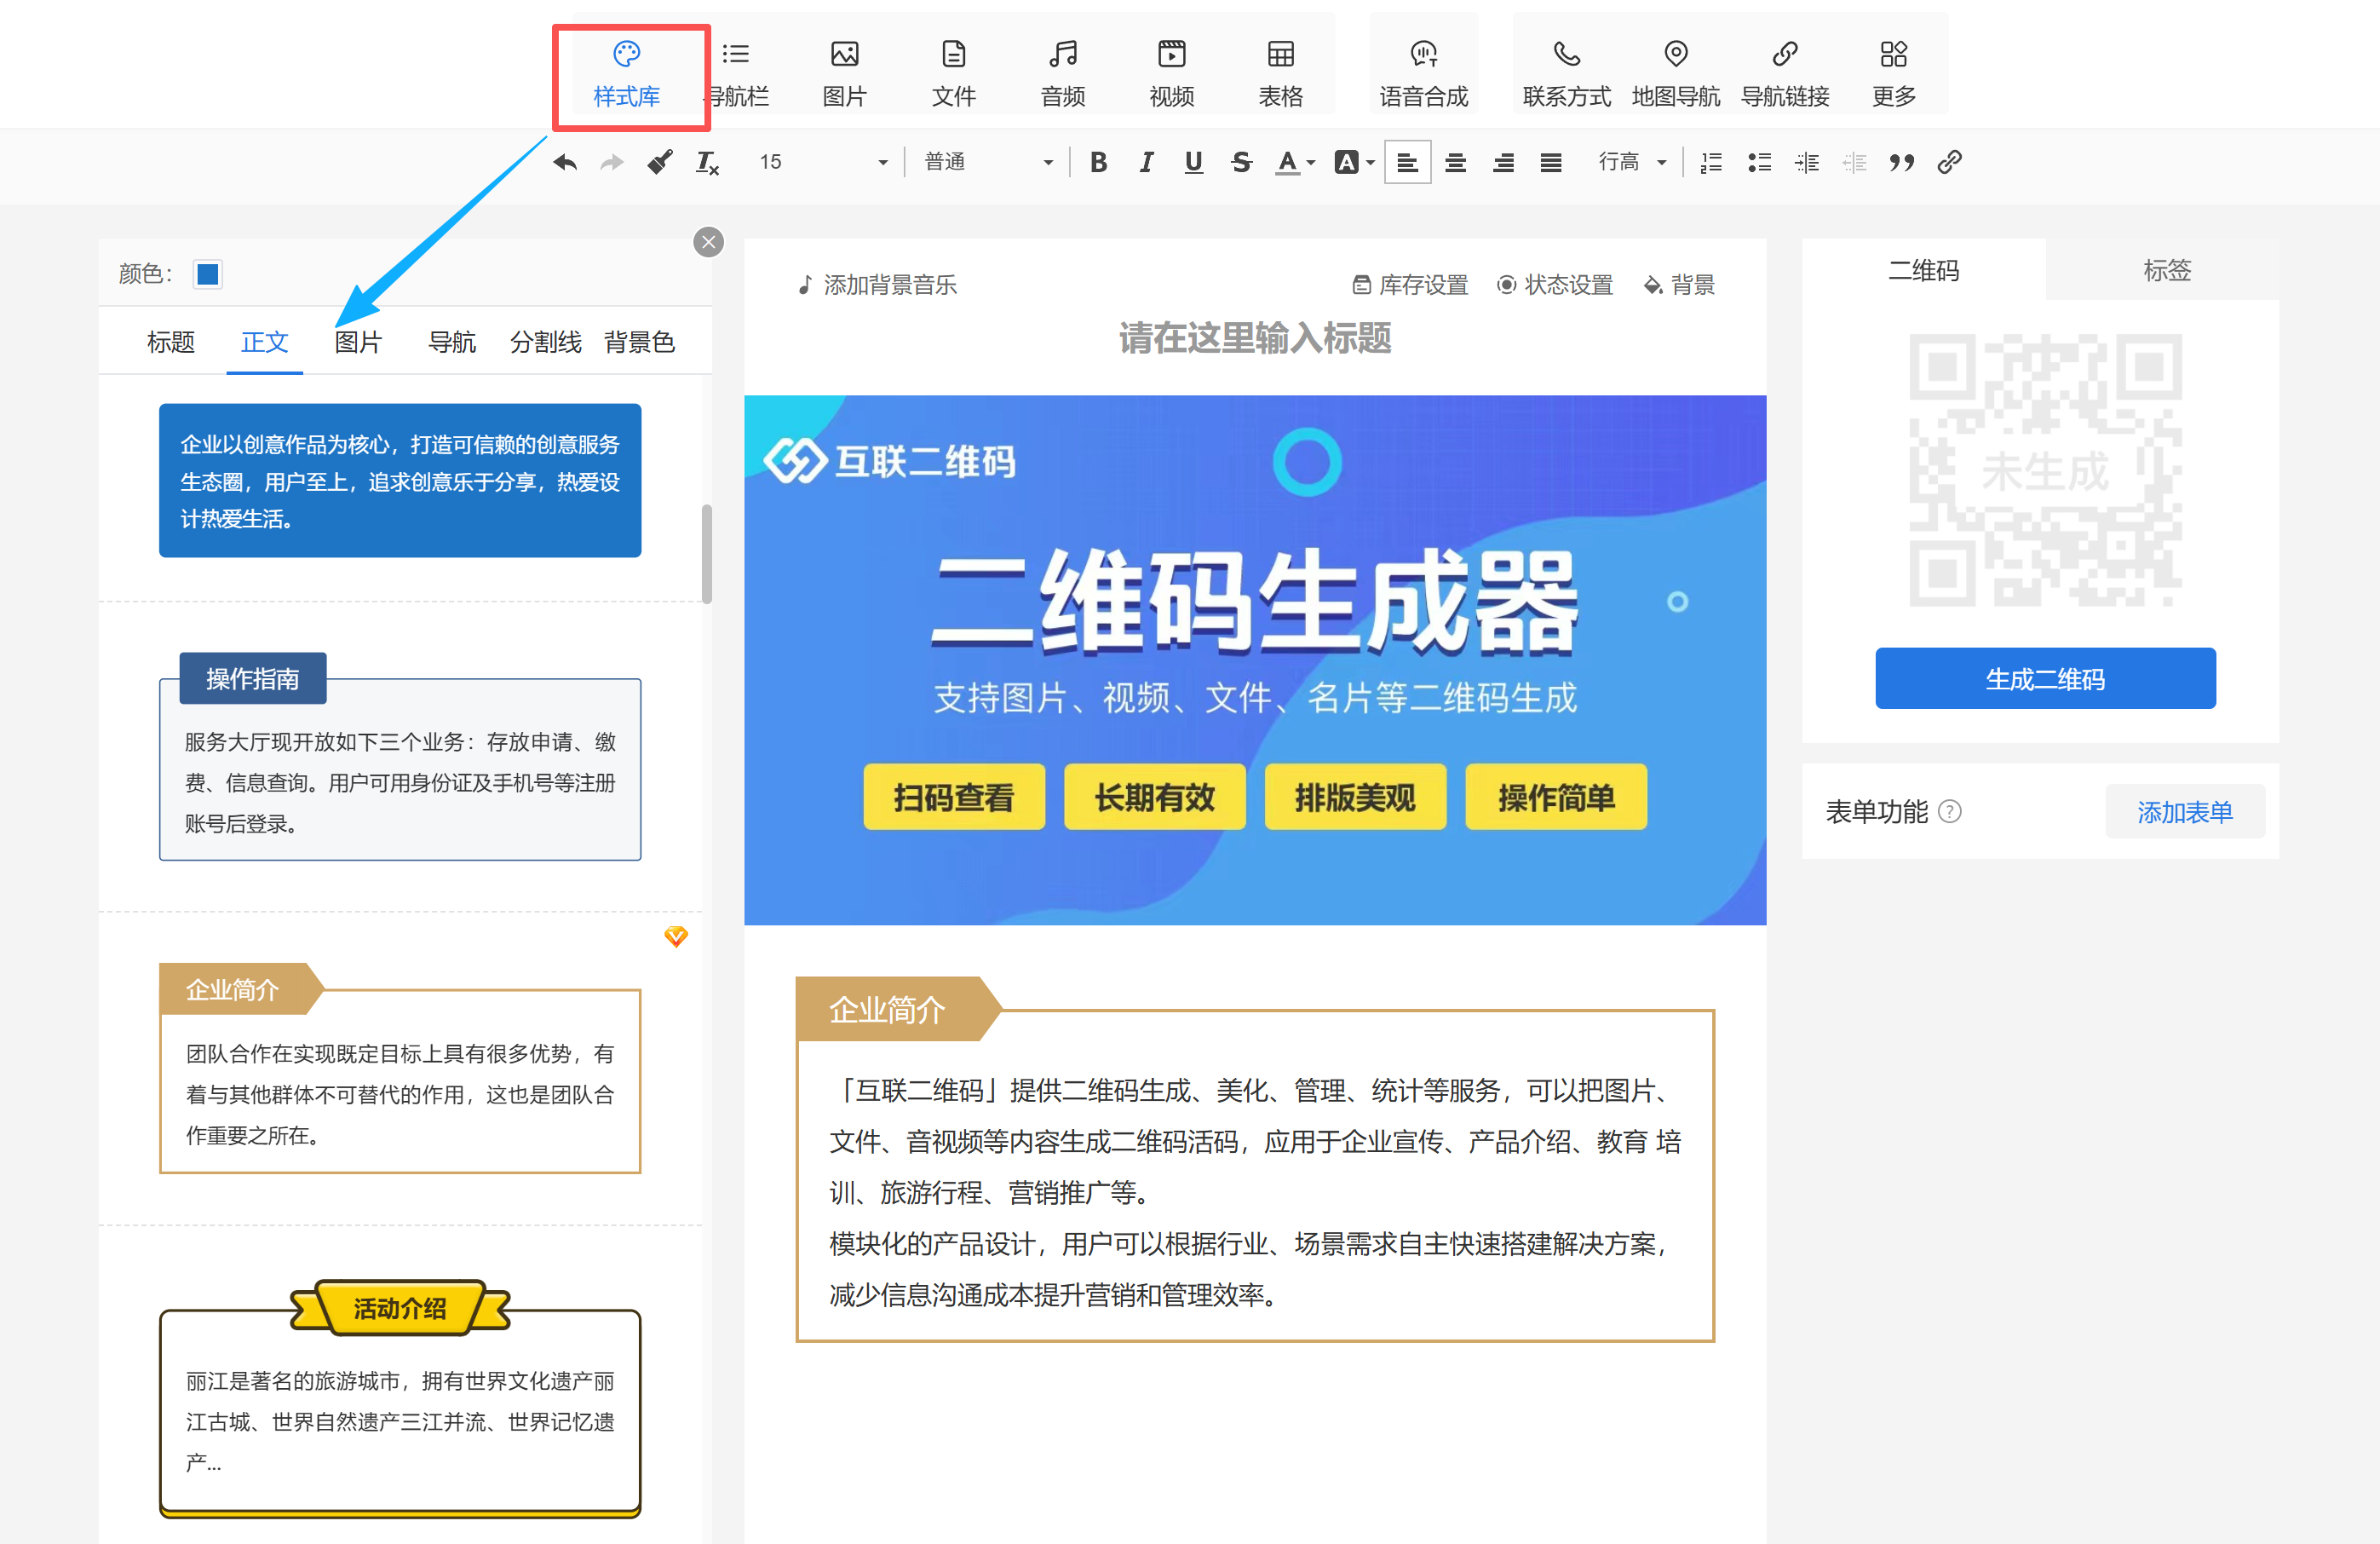
Task: Click the format painter brush icon
Action: coord(659,162)
